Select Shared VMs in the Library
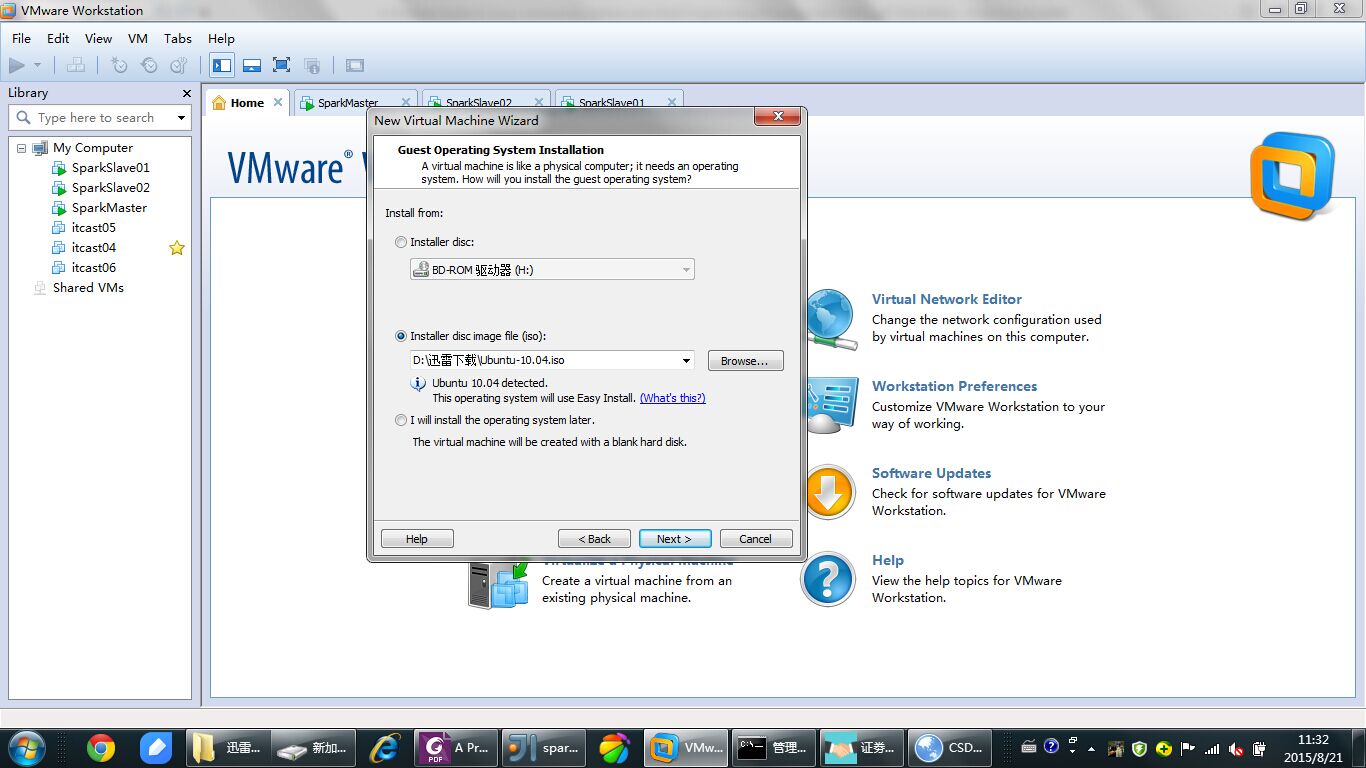Viewport: 1366px width, 768px height. (88, 288)
